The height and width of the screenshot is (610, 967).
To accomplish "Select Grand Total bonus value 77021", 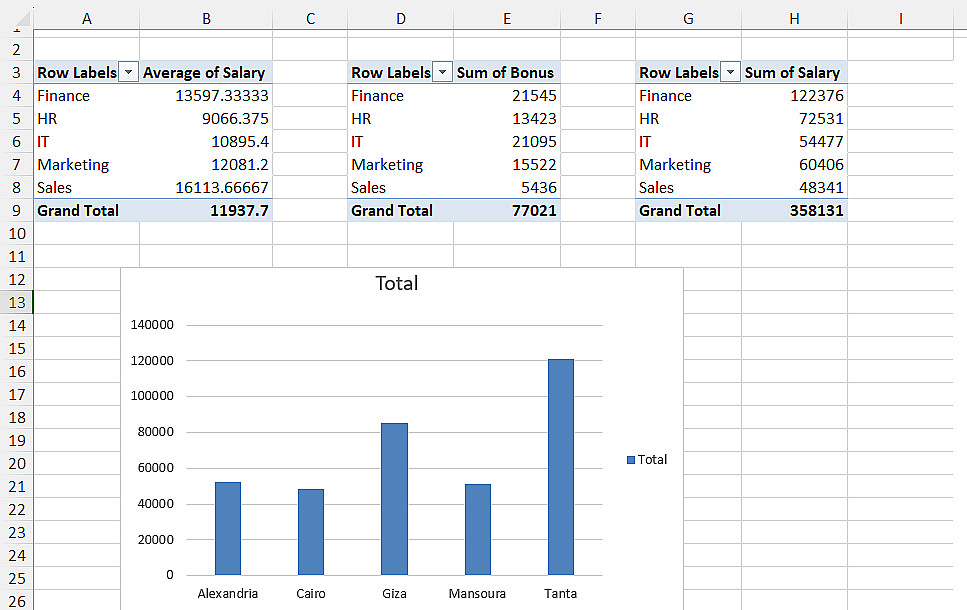I will pos(507,210).
